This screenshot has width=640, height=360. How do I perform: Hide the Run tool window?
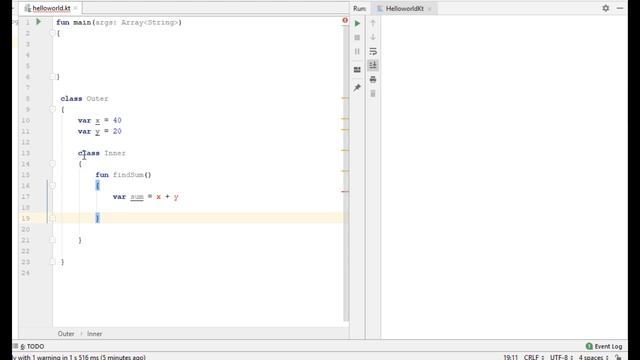pos(620,8)
